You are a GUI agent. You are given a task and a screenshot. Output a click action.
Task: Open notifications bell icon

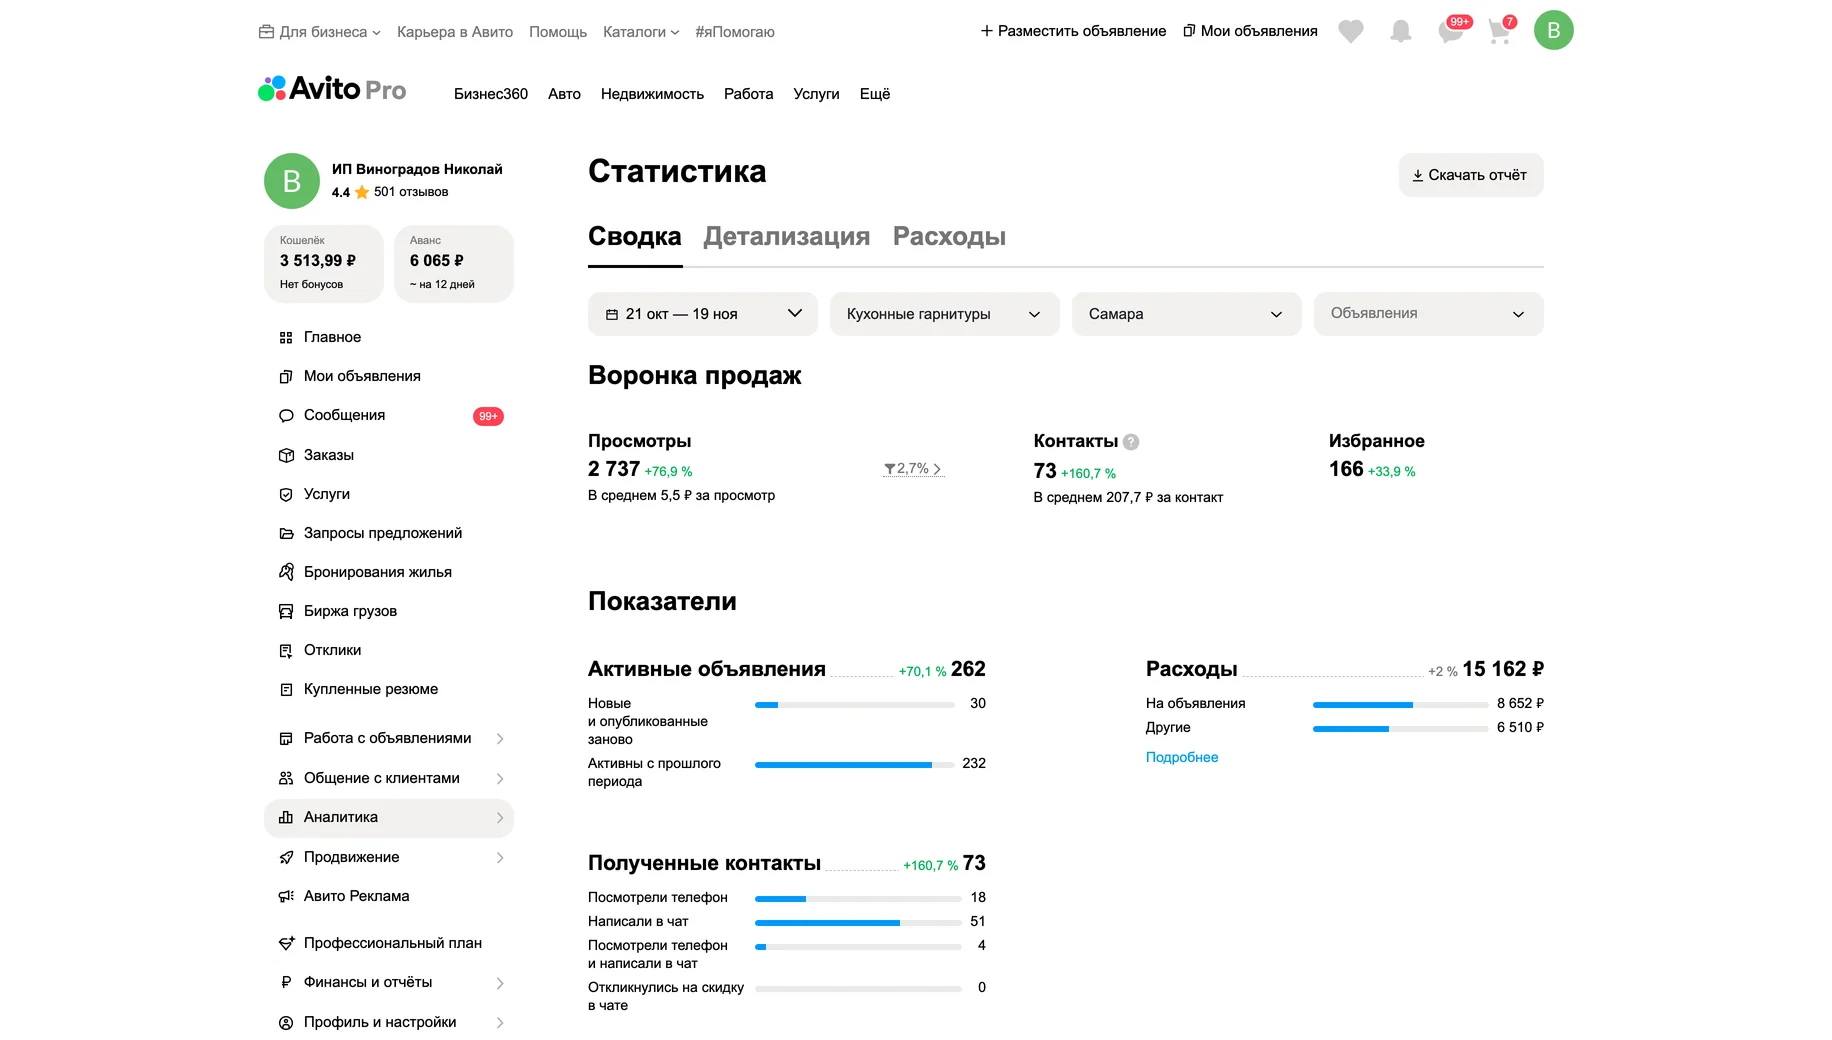(1400, 31)
